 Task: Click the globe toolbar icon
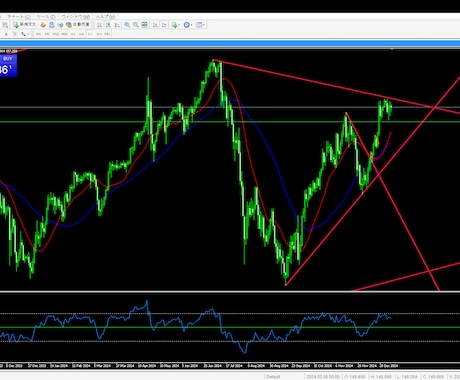coord(60,25)
